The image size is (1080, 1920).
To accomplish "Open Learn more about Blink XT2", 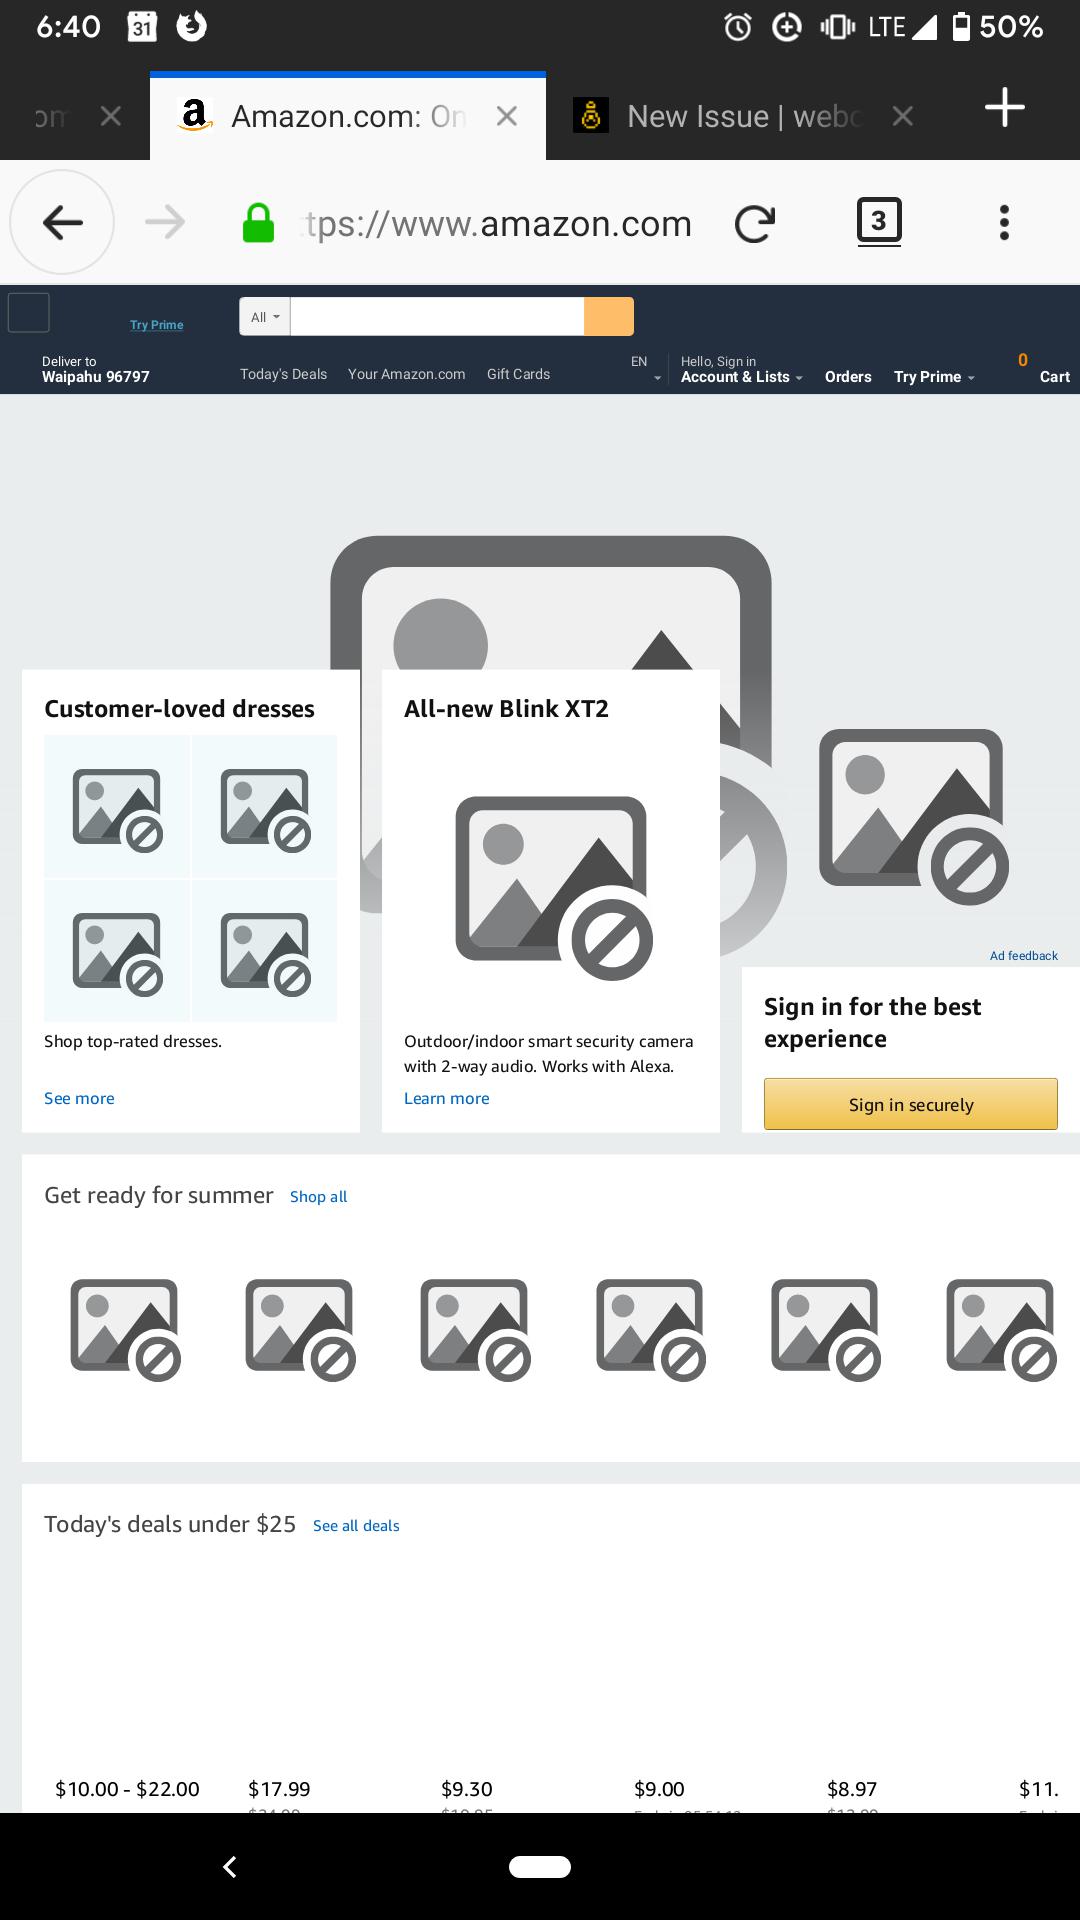I will click(446, 1098).
